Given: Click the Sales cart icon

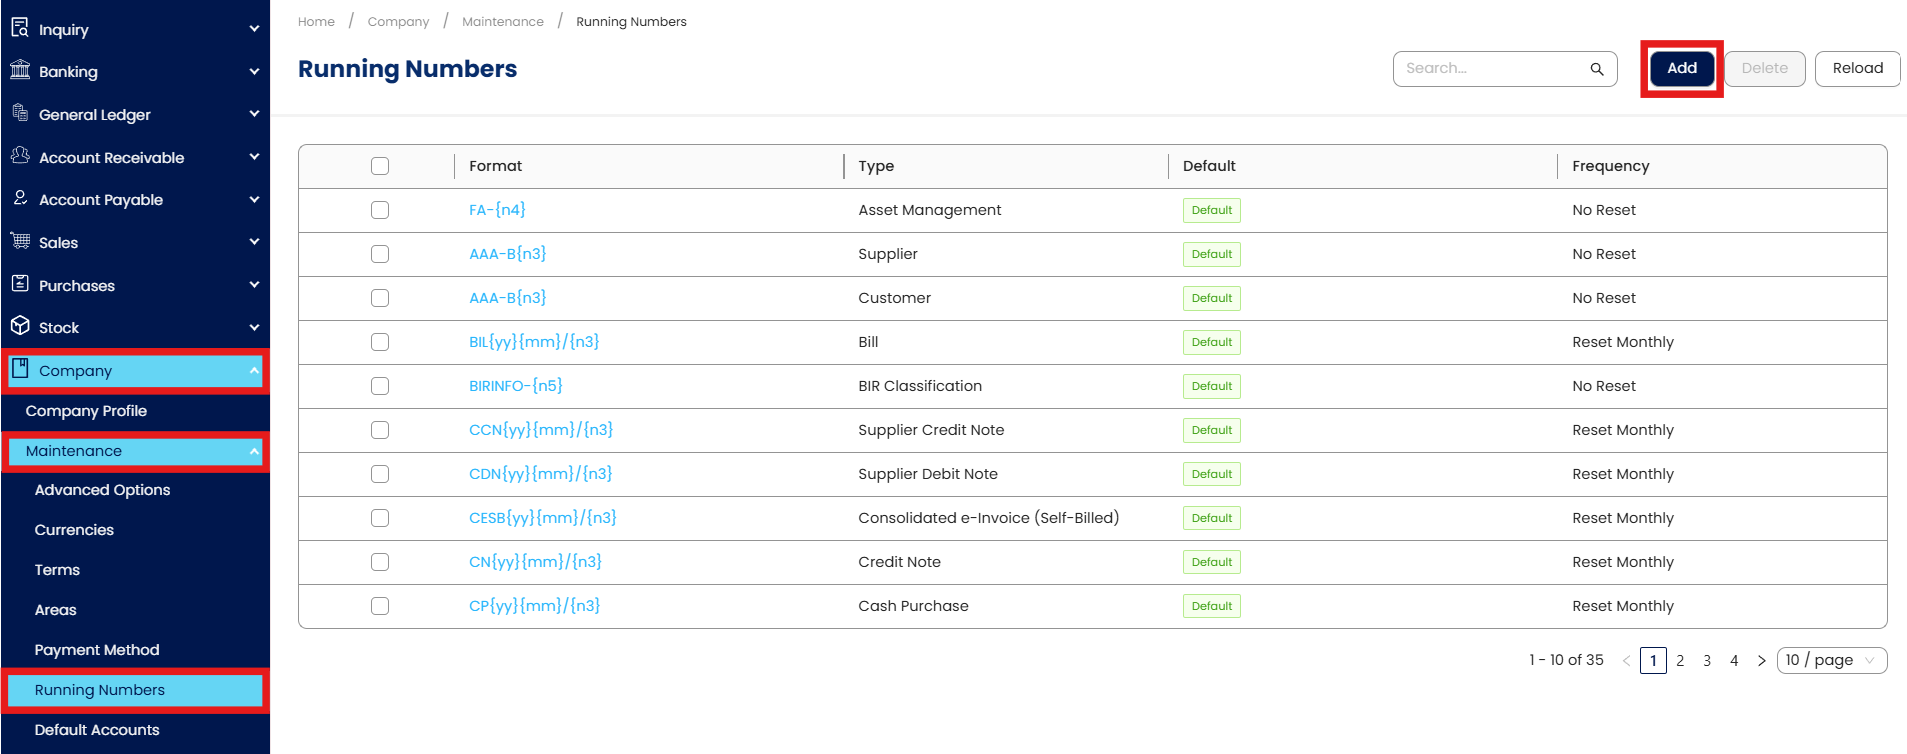Looking at the screenshot, I should pyautogui.click(x=20, y=241).
